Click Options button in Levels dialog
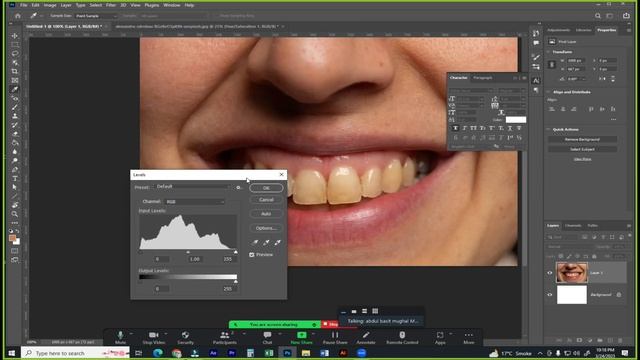Viewport: 640px width, 360px height. pos(266,228)
